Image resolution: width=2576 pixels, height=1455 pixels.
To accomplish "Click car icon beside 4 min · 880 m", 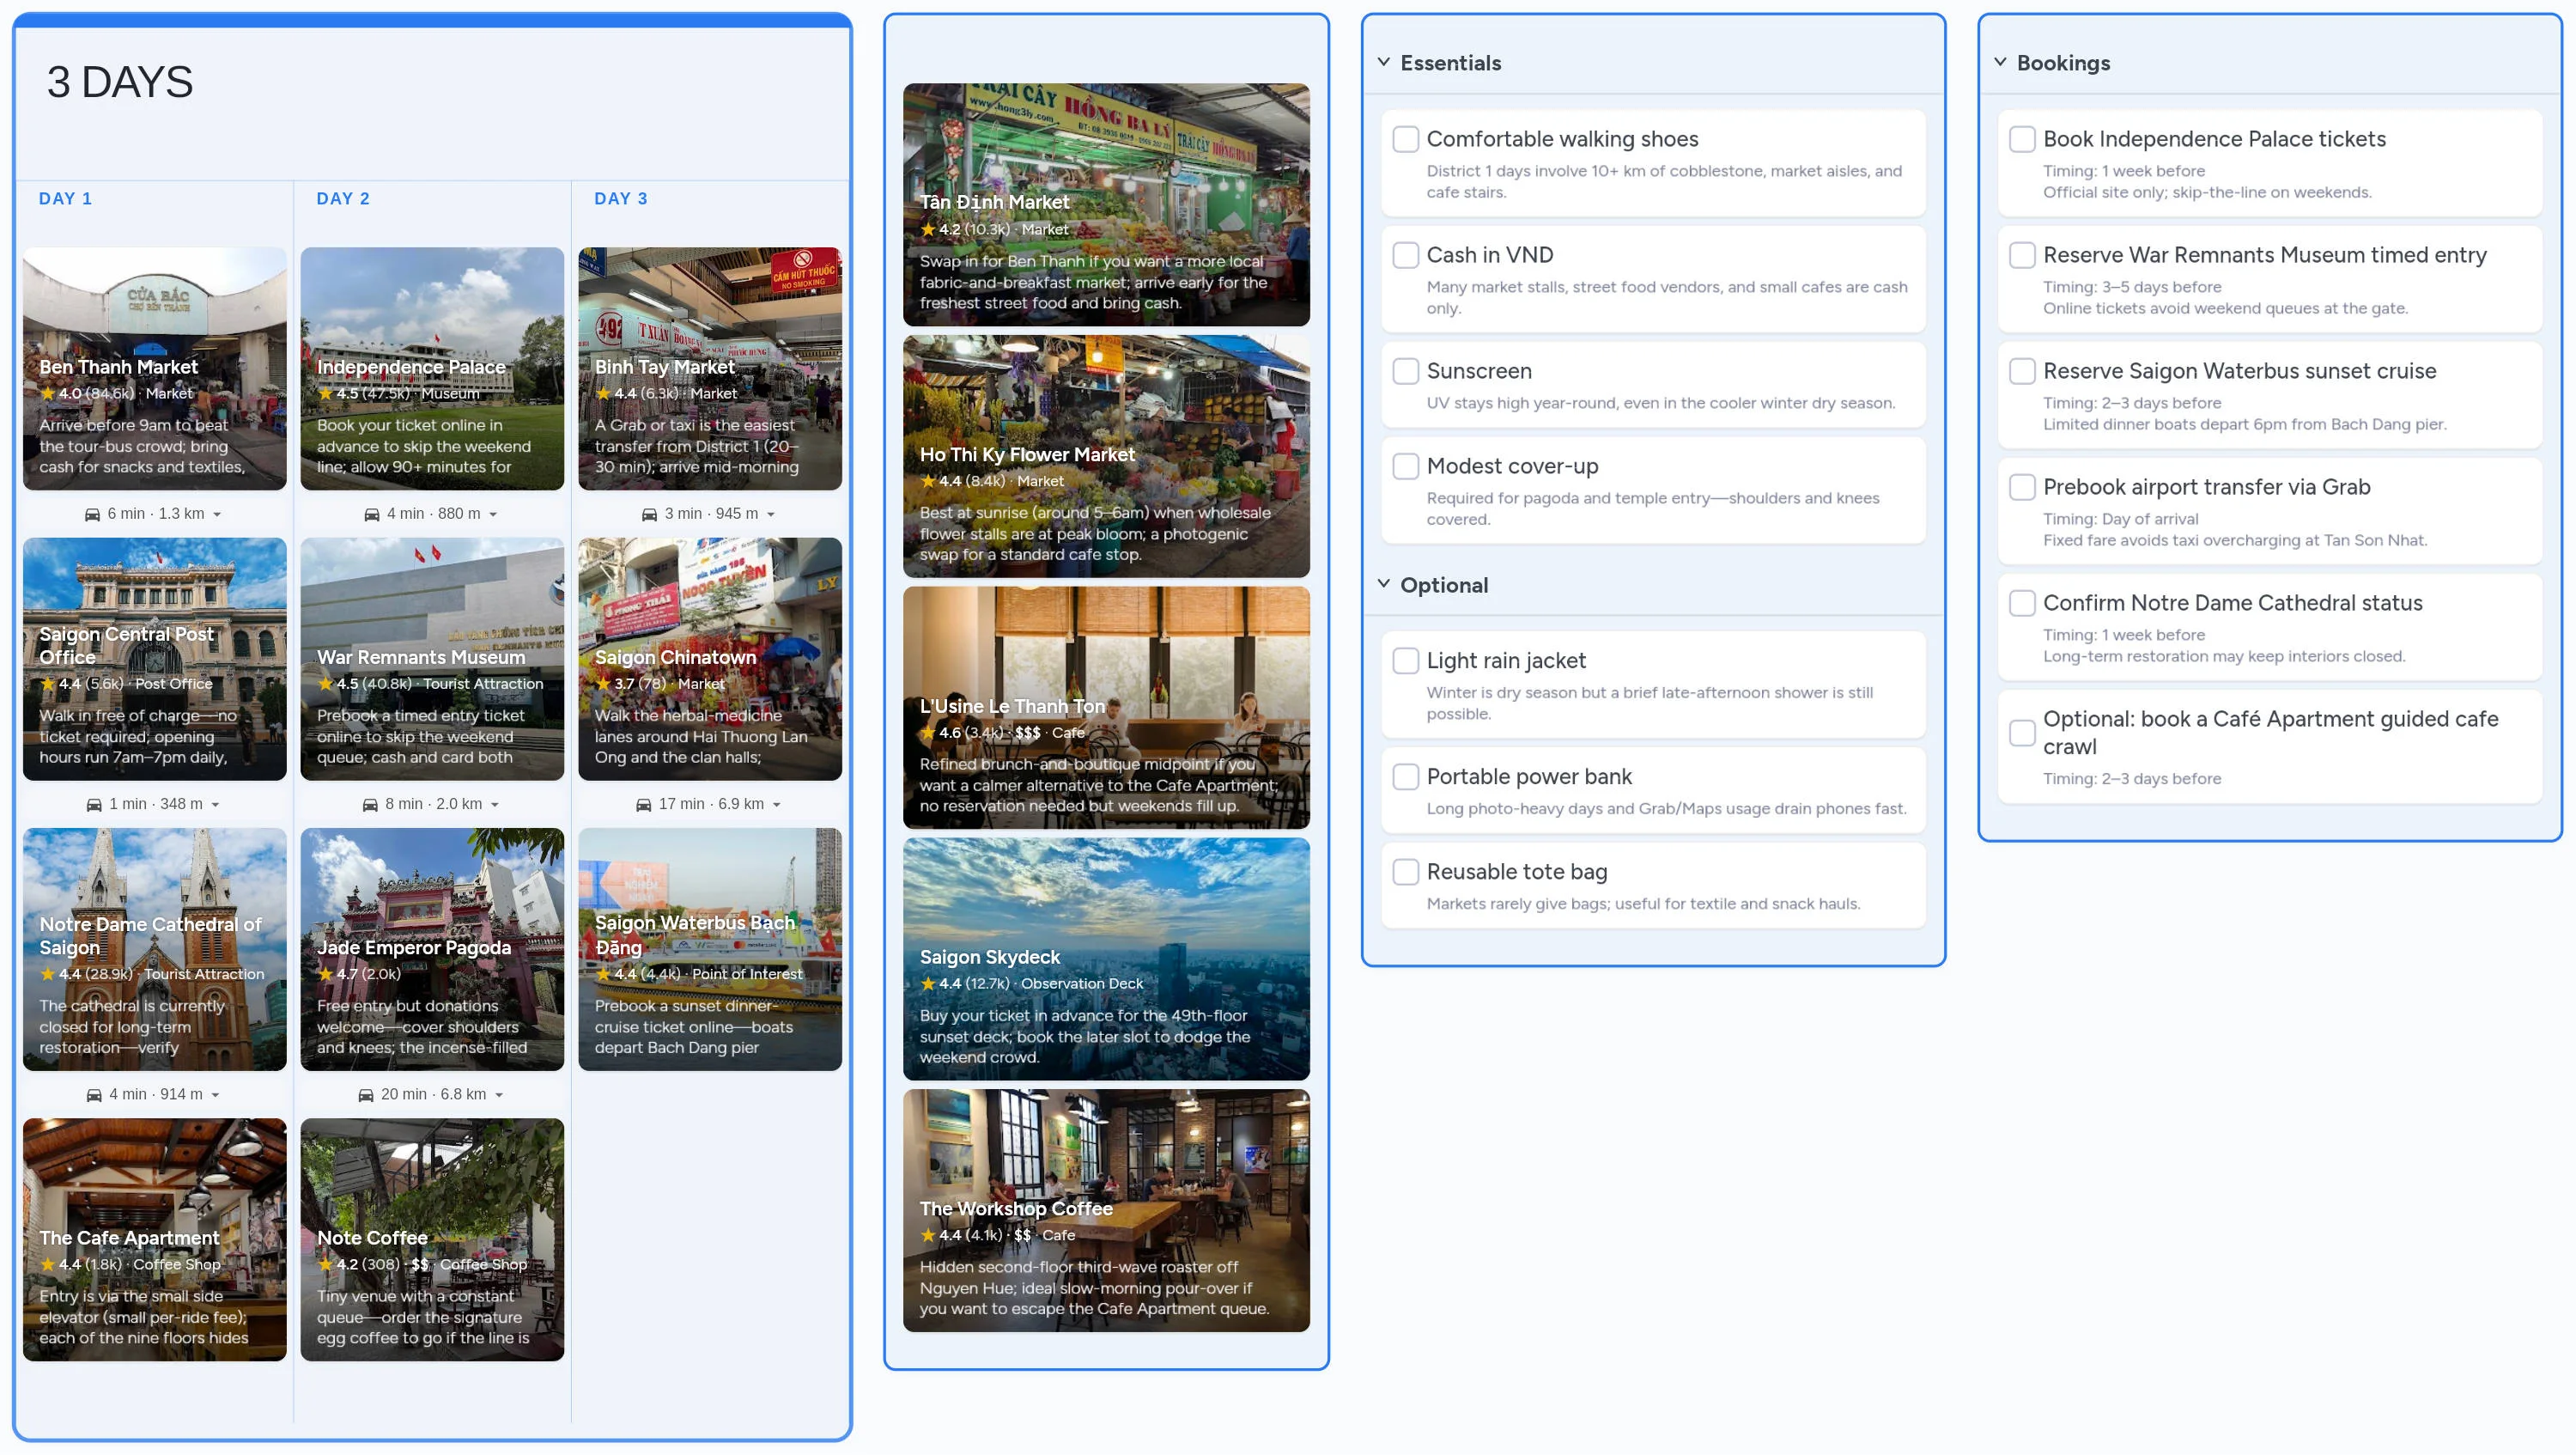I will pyautogui.click(x=371, y=514).
